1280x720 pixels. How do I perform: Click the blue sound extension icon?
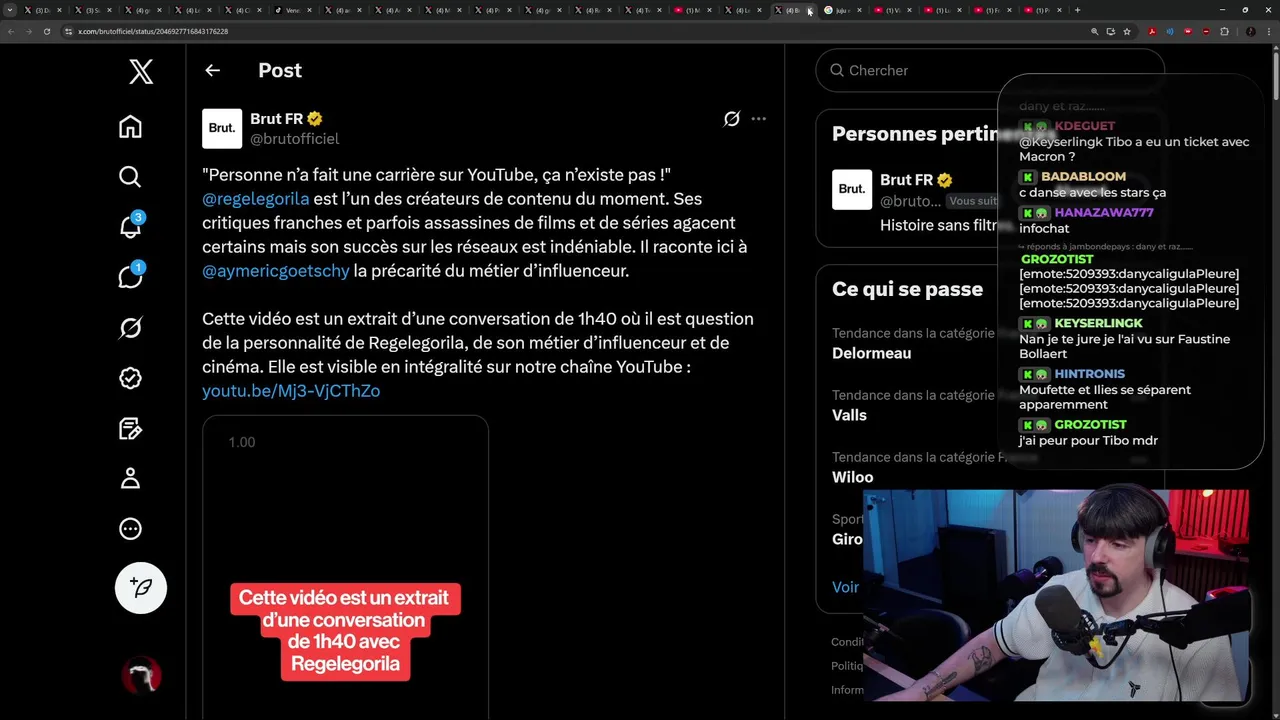point(1170,31)
